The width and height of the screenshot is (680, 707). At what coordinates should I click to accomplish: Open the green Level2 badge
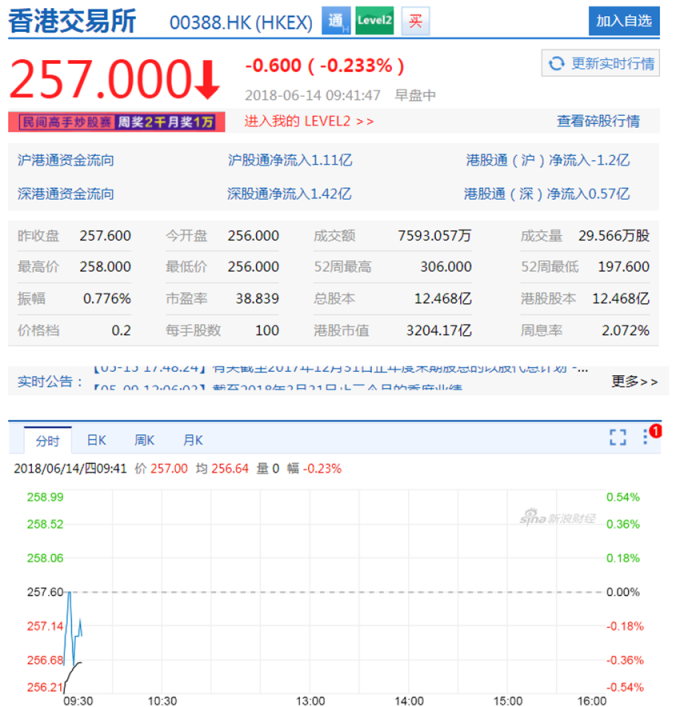pyautogui.click(x=374, y=21)
